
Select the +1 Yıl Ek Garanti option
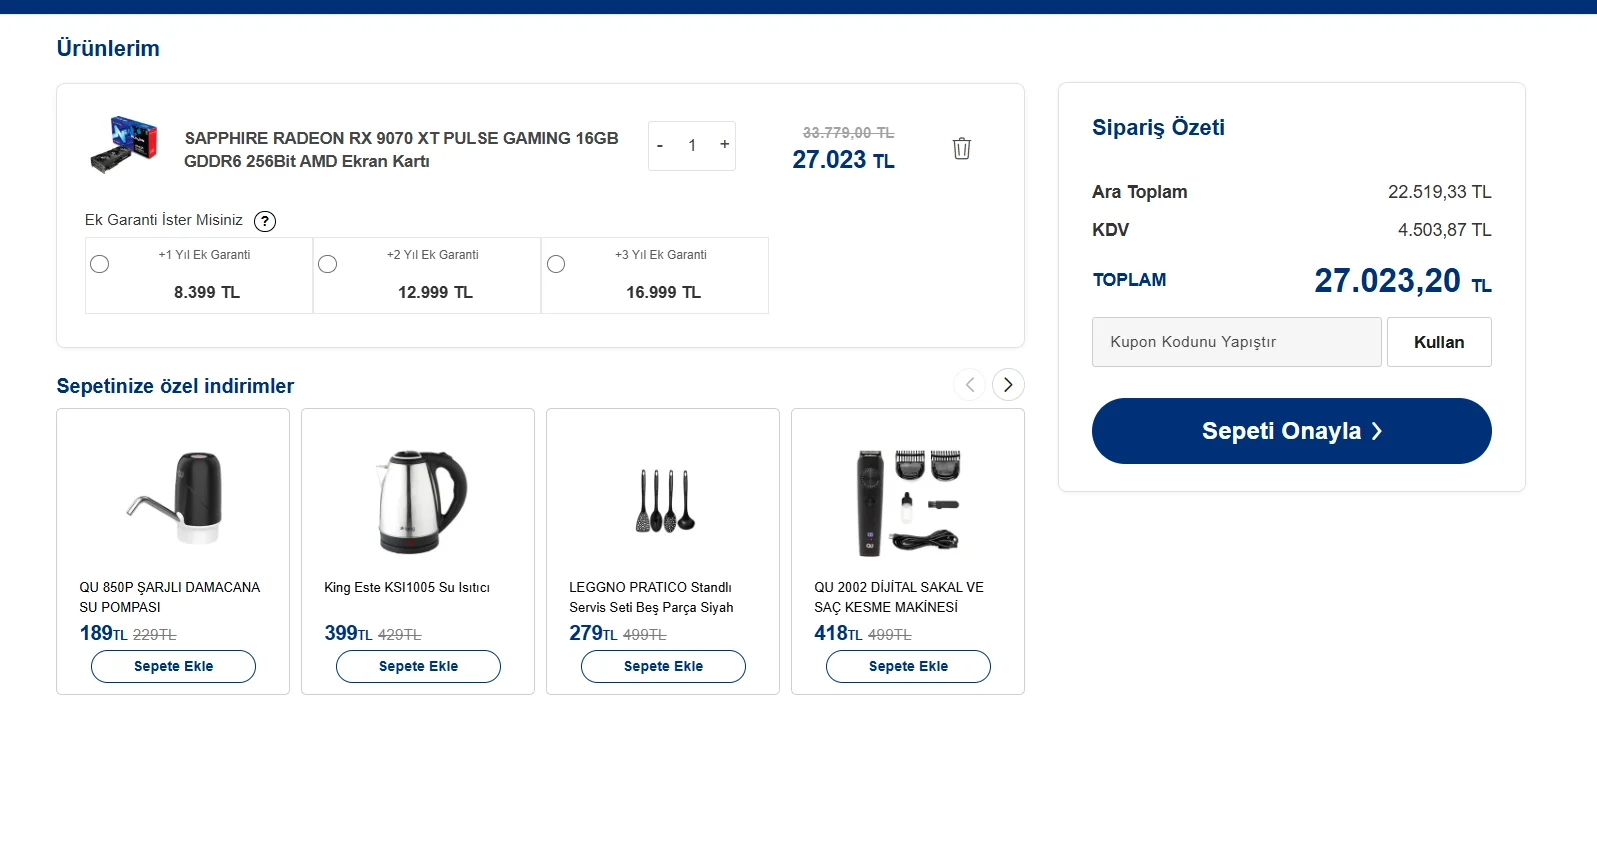[x=100, y=264]
